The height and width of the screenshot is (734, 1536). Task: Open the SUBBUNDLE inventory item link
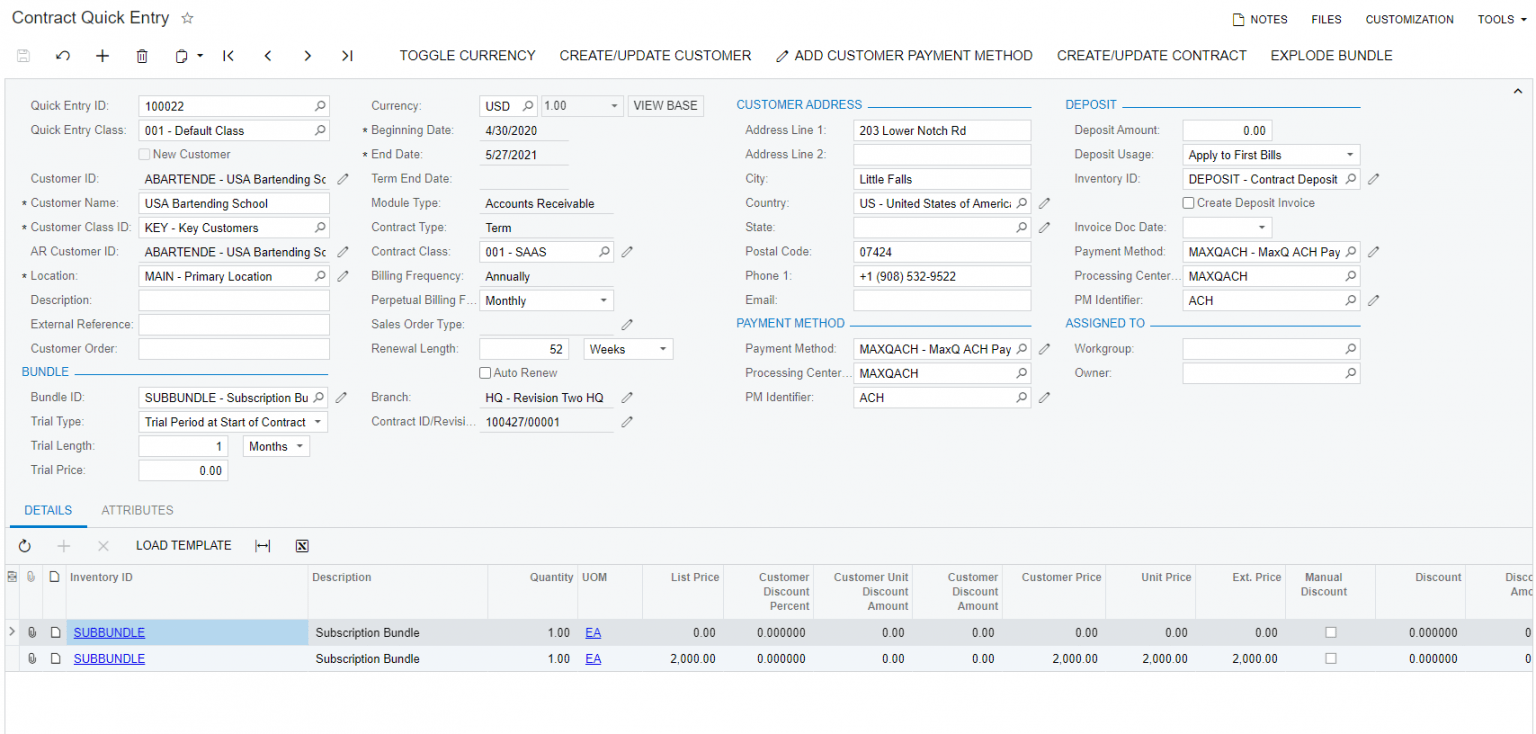(x=108, y=632)
